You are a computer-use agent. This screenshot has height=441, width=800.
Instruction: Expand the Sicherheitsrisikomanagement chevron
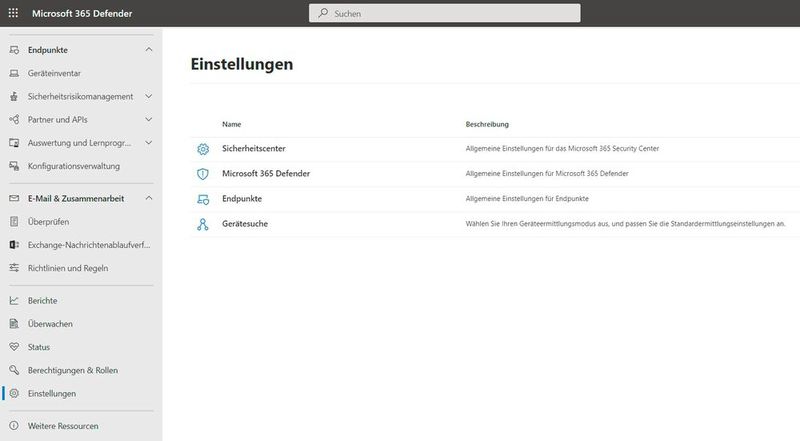pos(148,96)
